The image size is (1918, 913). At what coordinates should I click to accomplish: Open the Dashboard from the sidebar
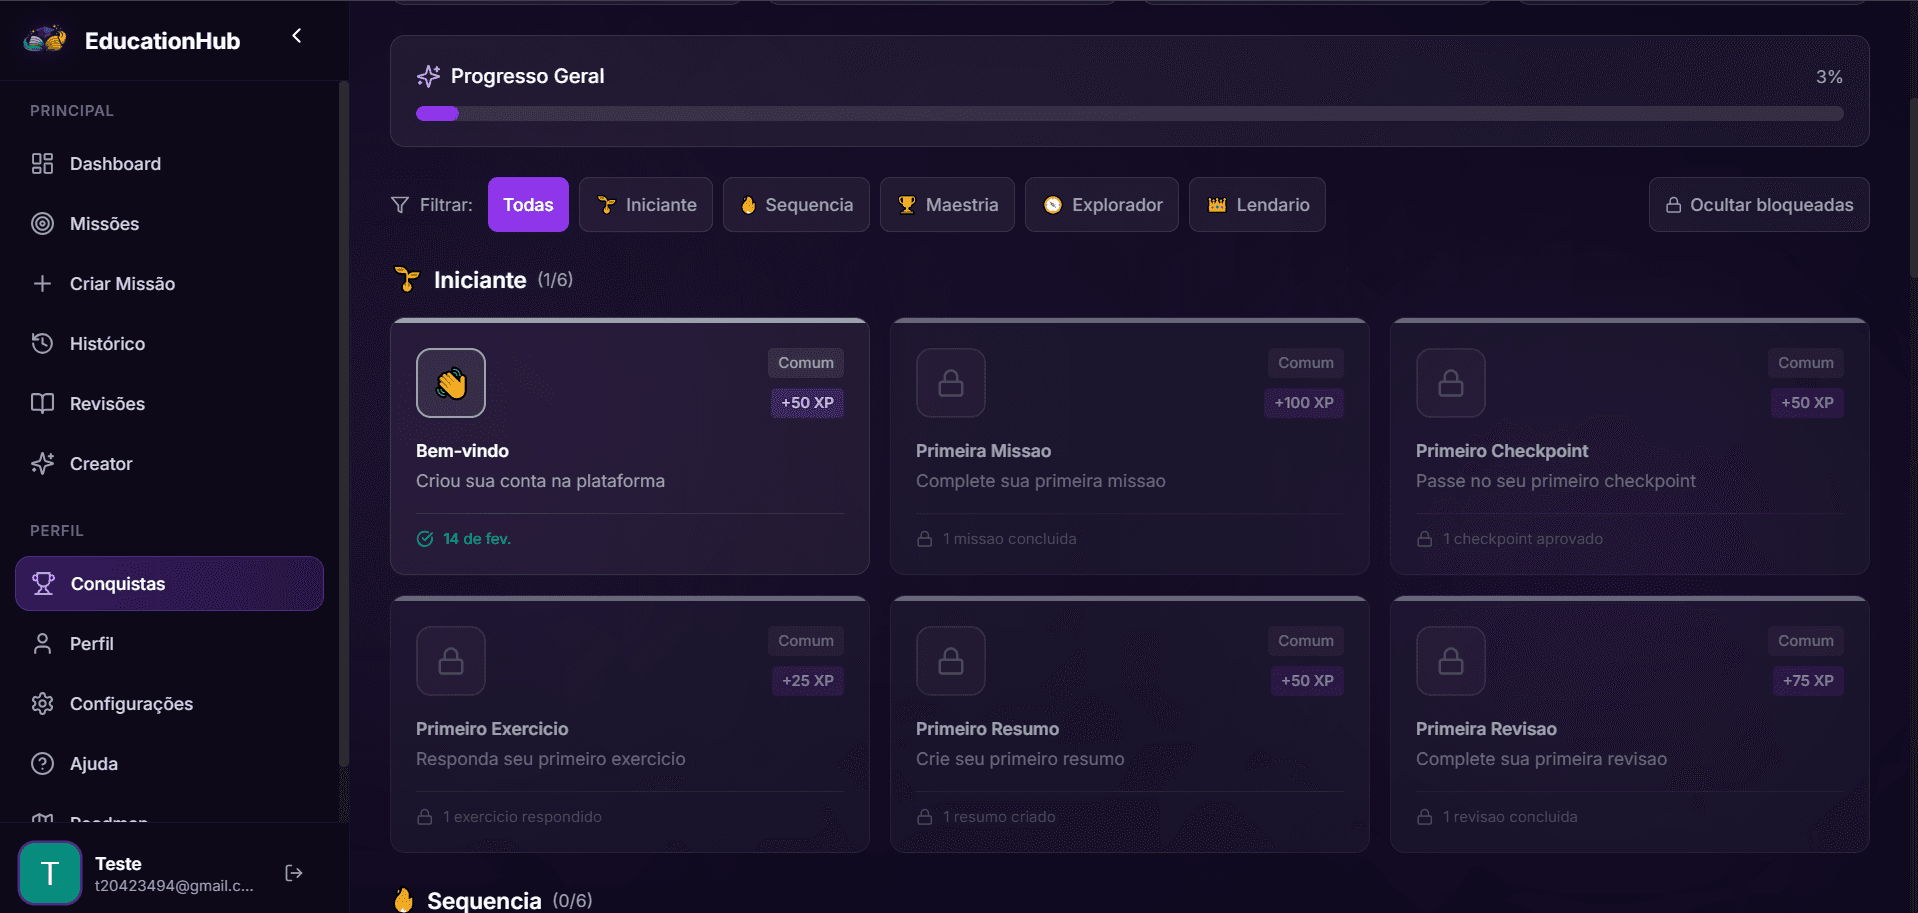coord(115,163)
